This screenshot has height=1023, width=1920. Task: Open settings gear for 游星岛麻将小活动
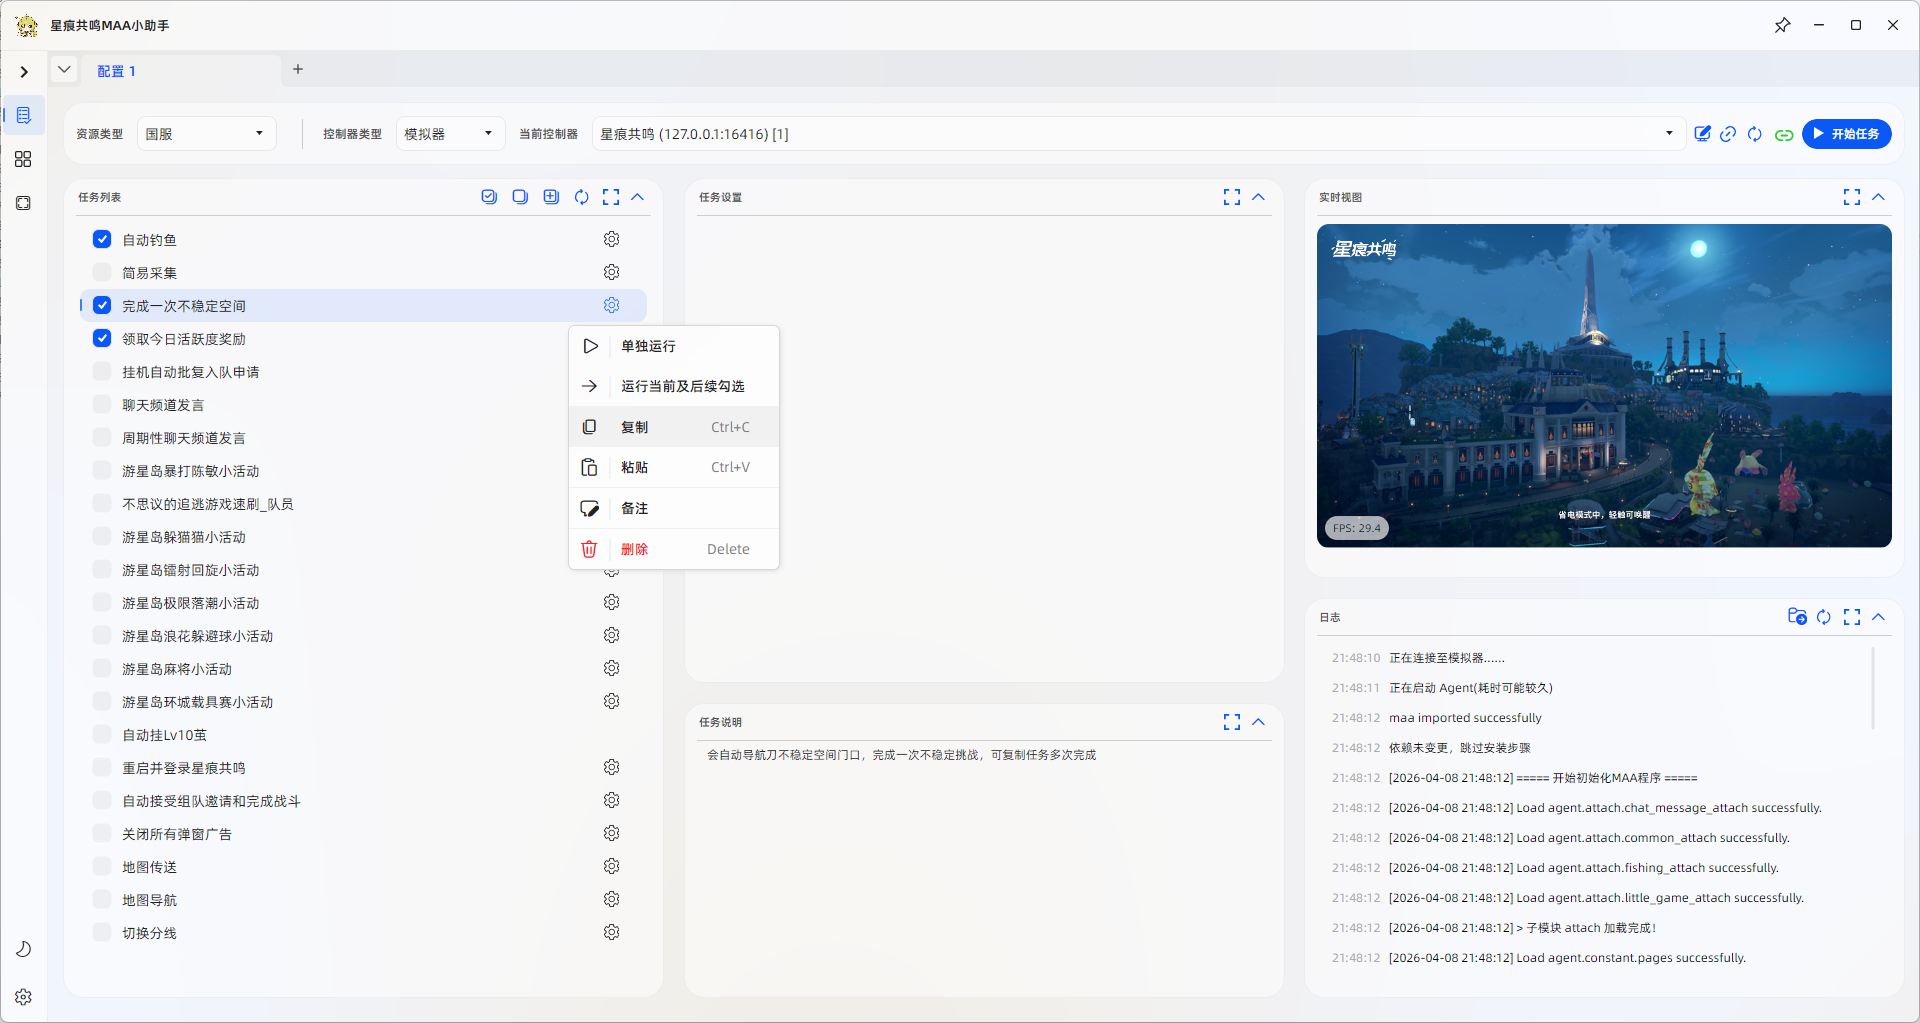click(611, 668)
